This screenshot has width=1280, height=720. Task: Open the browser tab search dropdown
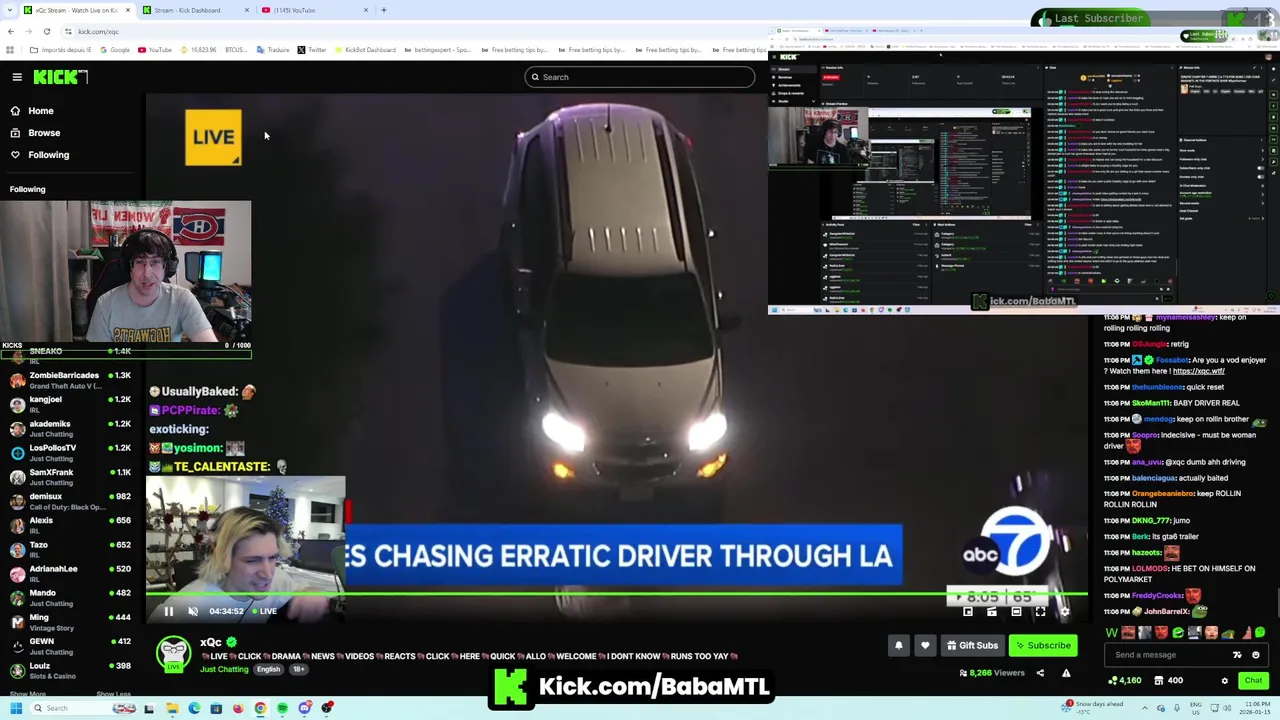pos(10,10)
